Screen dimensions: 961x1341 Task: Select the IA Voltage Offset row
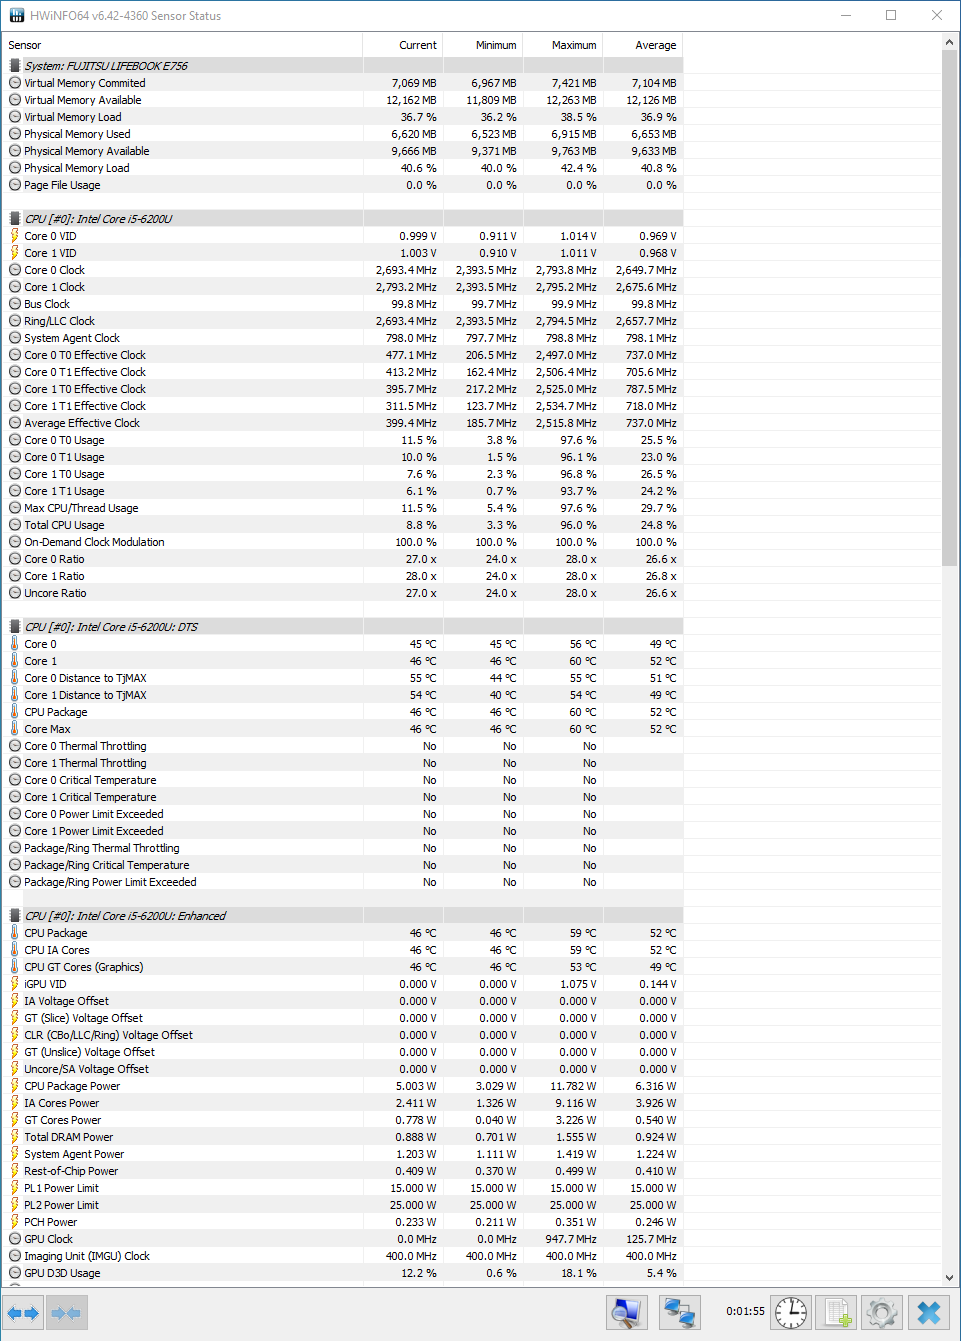point(342,1001)
